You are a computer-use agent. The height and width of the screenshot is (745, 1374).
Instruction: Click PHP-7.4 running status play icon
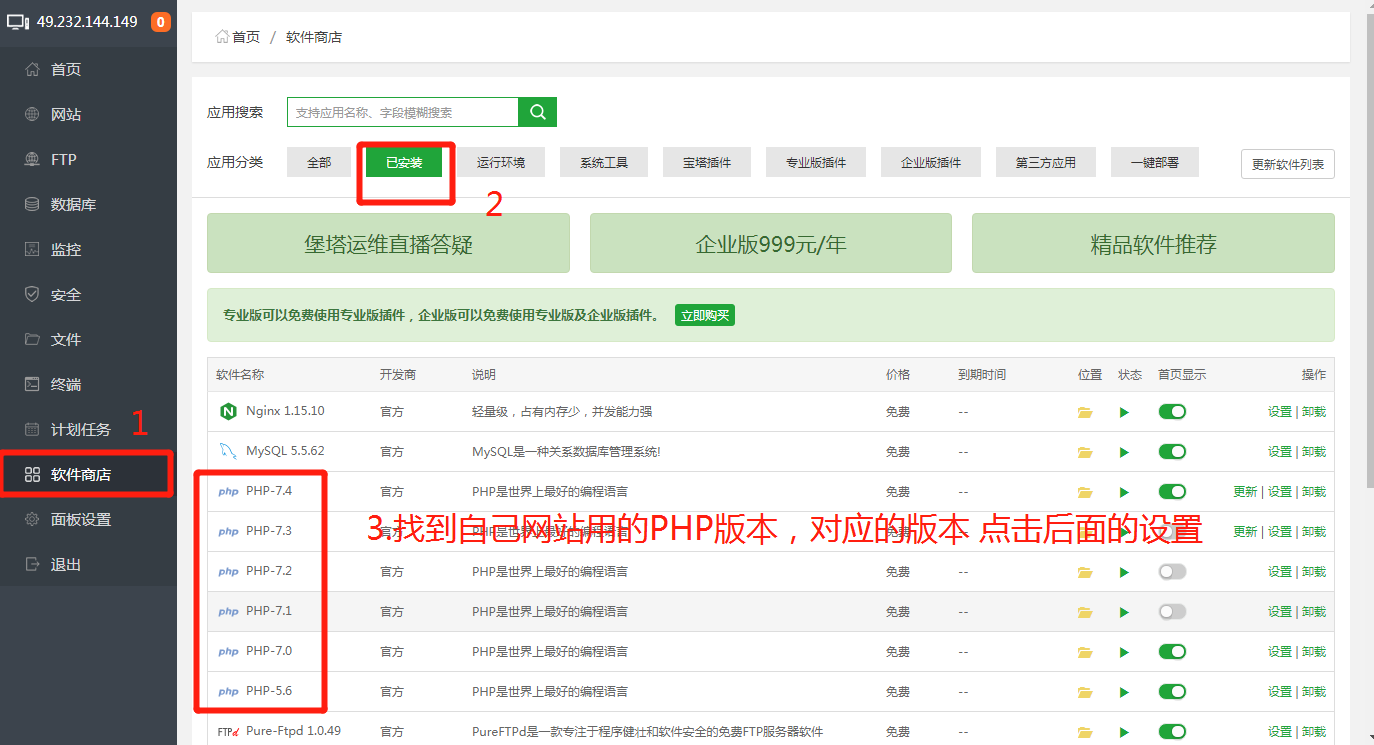tap(1124, 492)
